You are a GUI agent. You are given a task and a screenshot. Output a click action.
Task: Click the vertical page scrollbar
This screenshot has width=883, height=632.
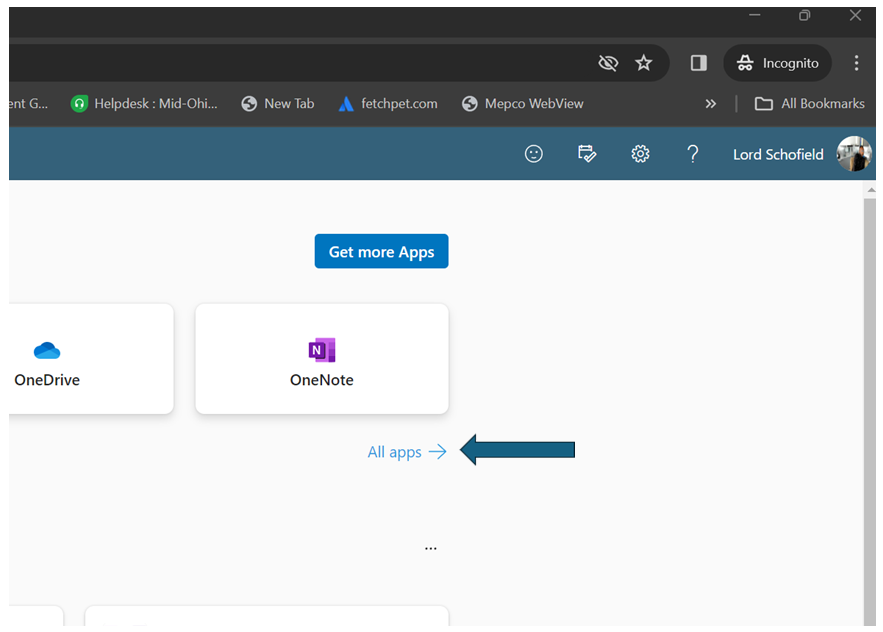869,411
